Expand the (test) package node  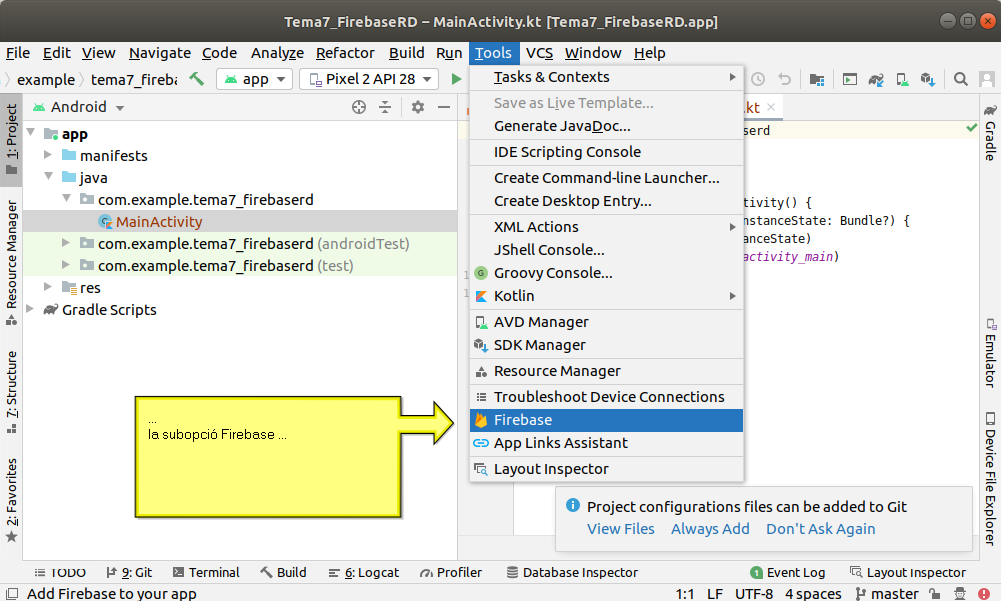point(66,264)
